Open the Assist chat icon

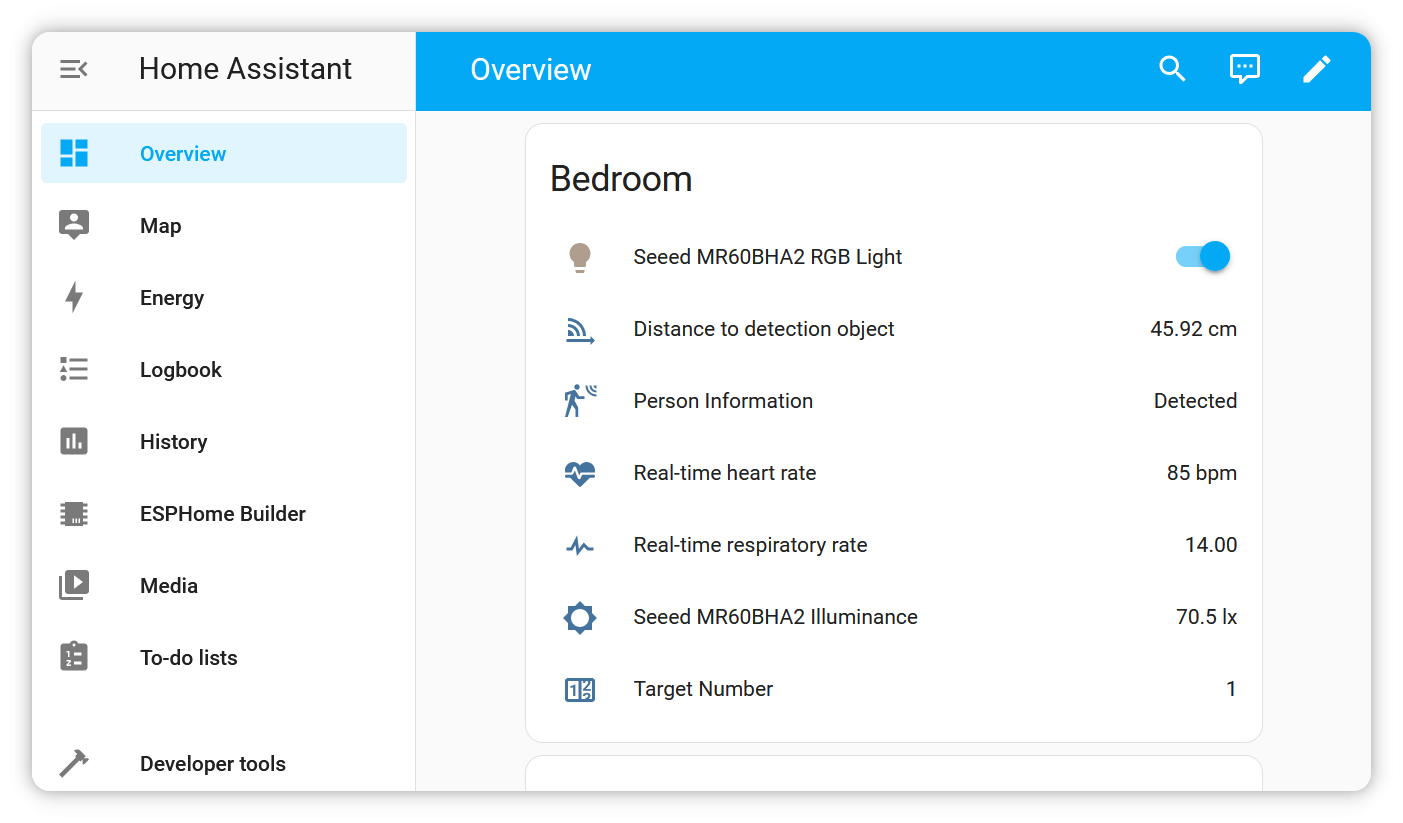tap(1244, 69)
